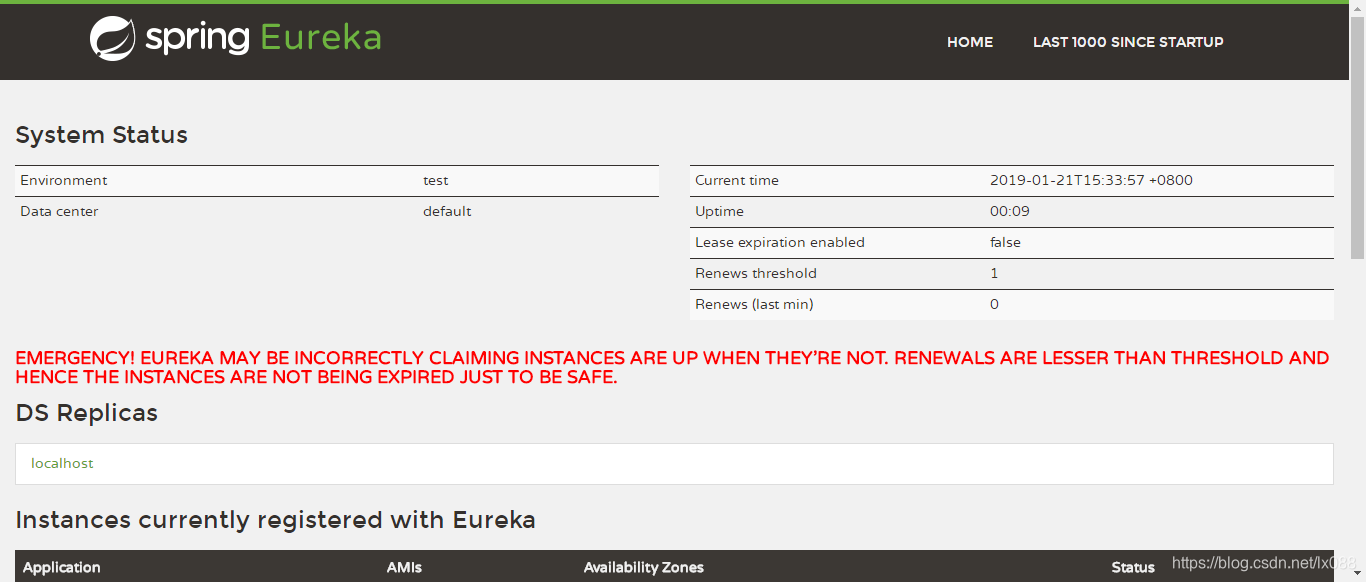Select the Renews threshold label
The width and height of the screenshot is (1366, 582).
(x=756, y=273)
